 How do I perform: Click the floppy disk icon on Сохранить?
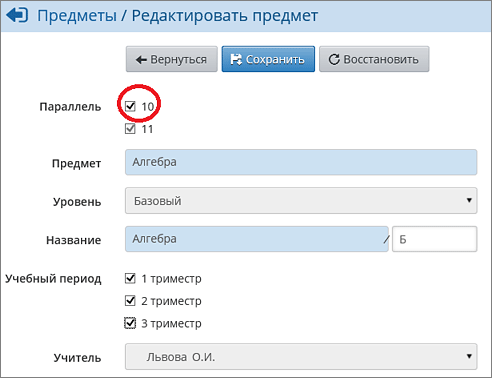(236, 59)
